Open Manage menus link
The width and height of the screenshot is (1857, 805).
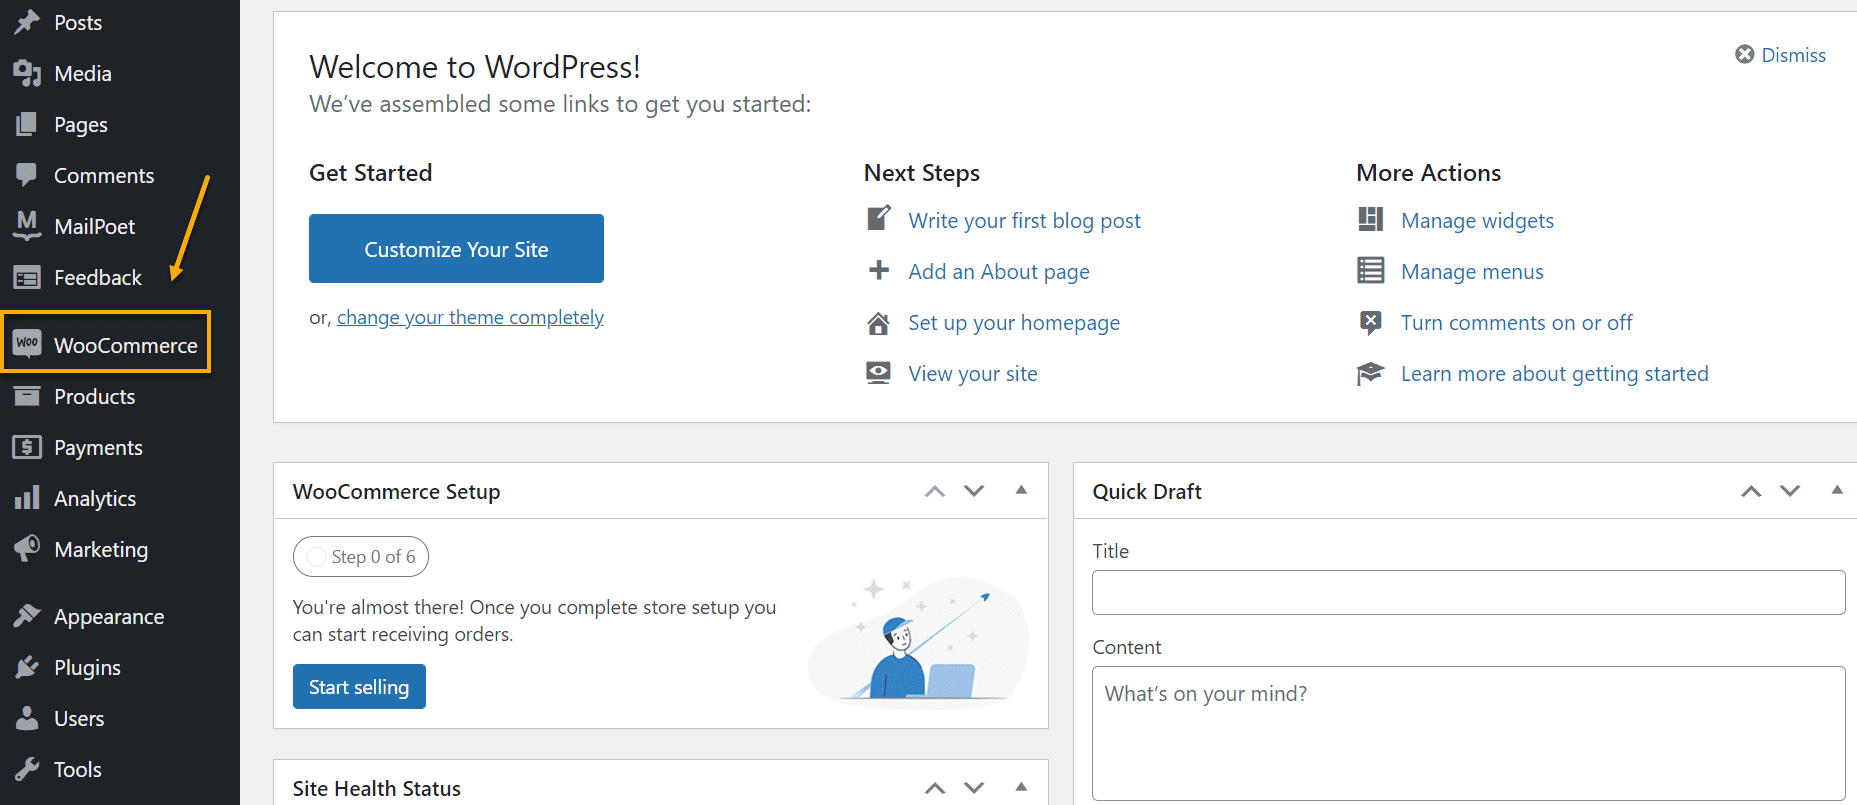pos(1472,271)
